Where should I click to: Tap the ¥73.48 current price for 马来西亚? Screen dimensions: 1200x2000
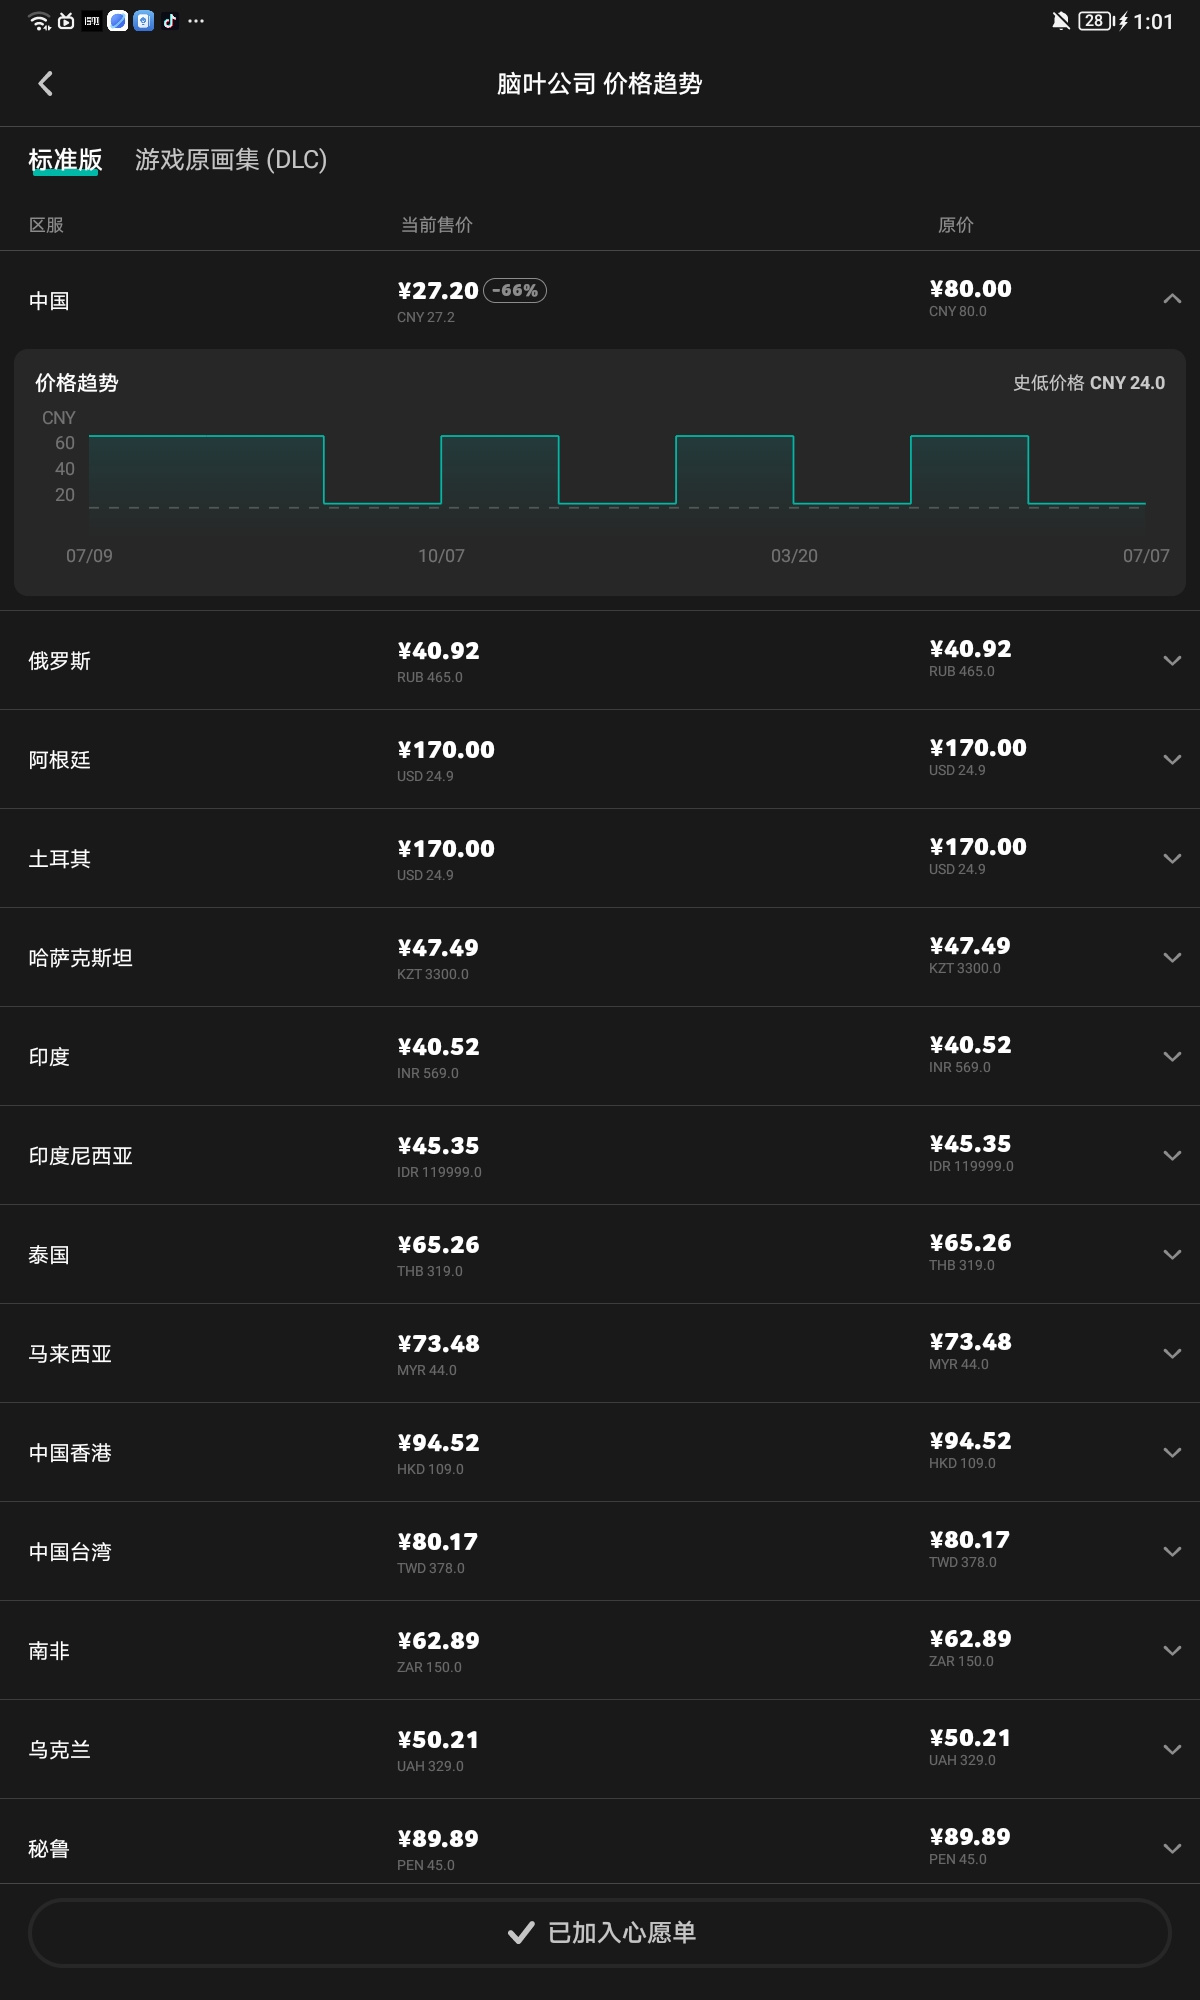point(438,1344)
